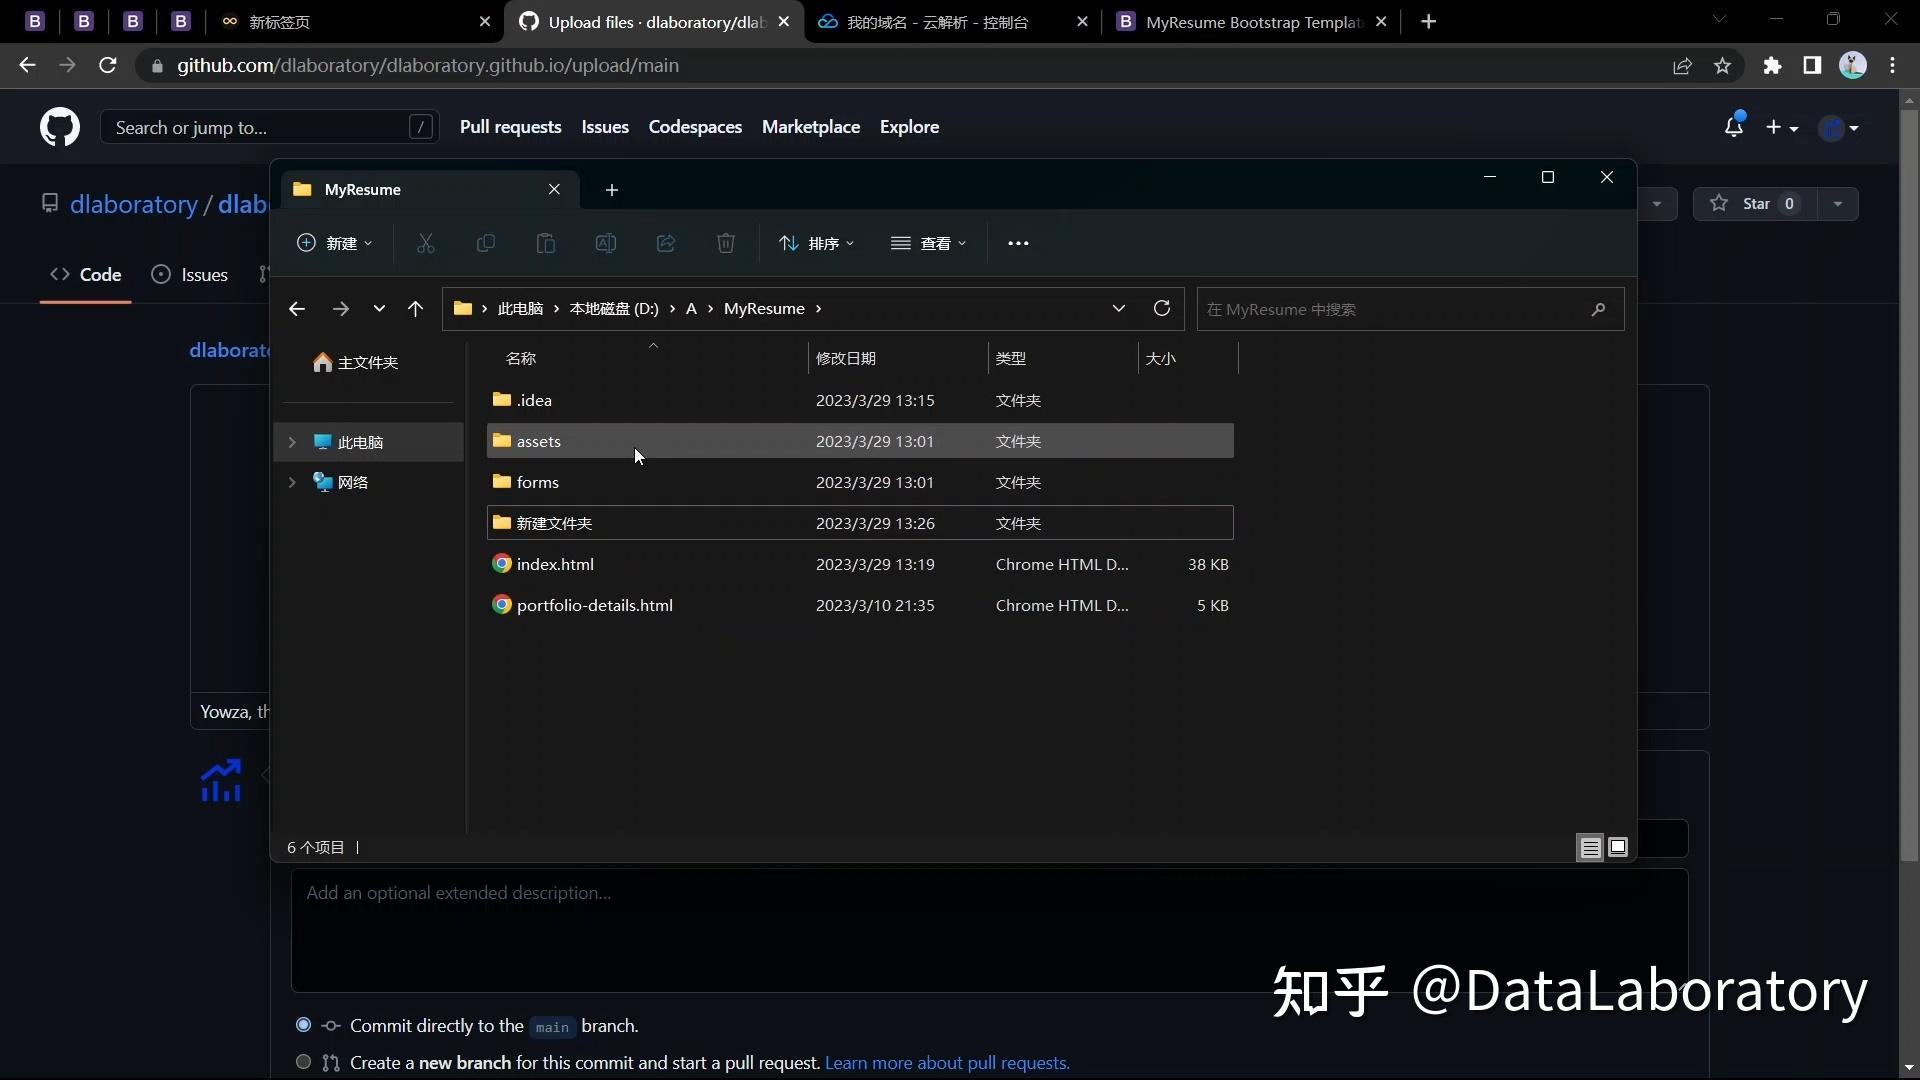Go up one folder level in Explorer
The image size is (1920, 1080).
pos(416,309)
